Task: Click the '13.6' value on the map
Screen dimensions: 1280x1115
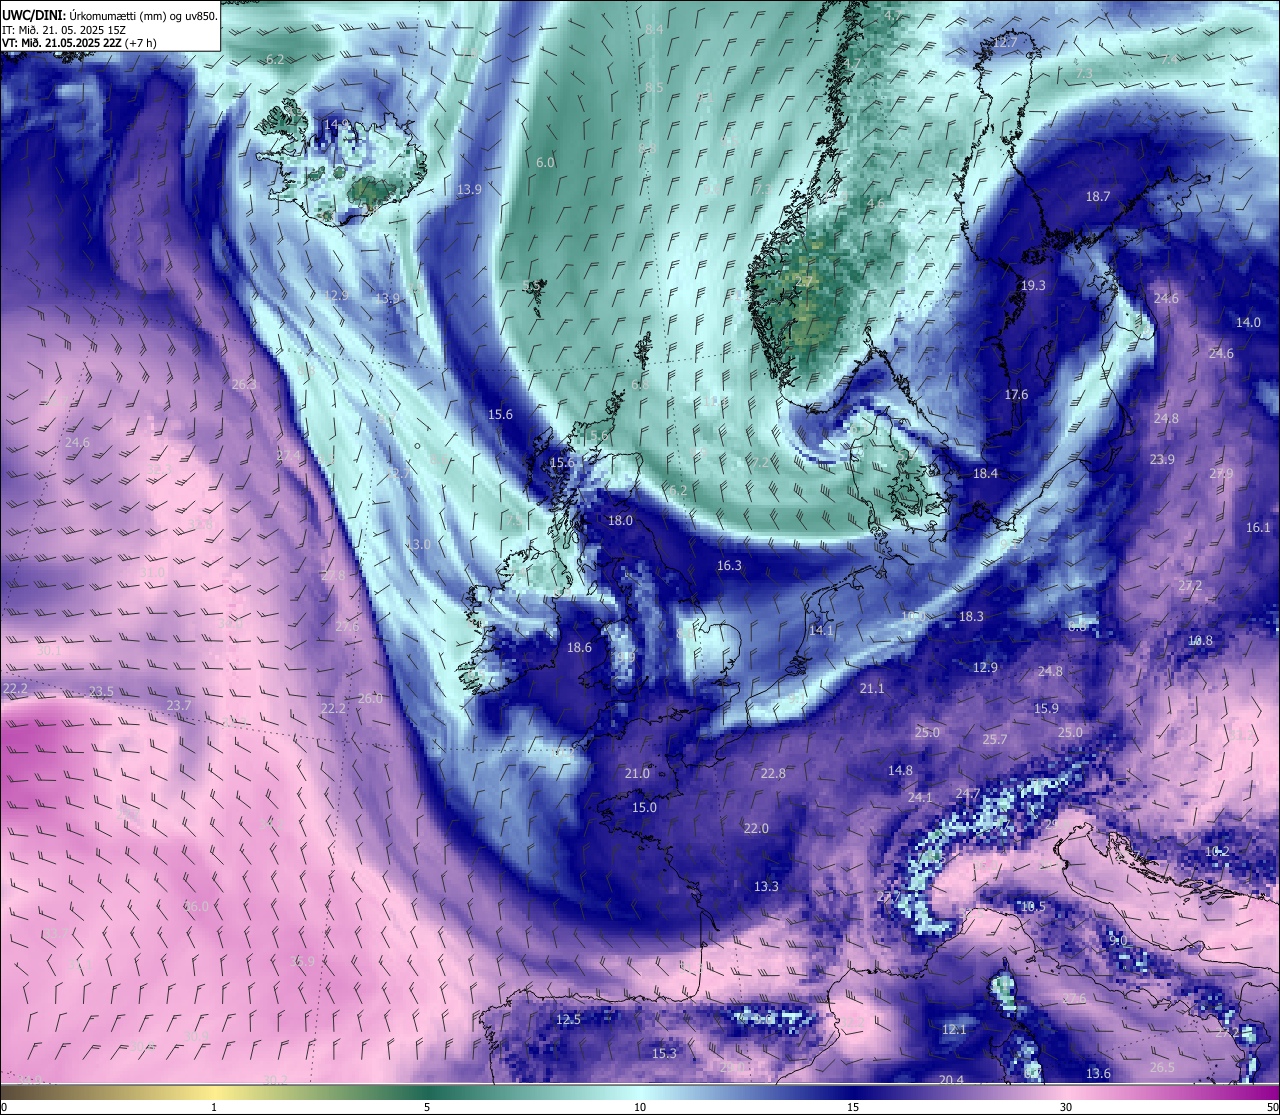Action: (x=1098, y=1073)
